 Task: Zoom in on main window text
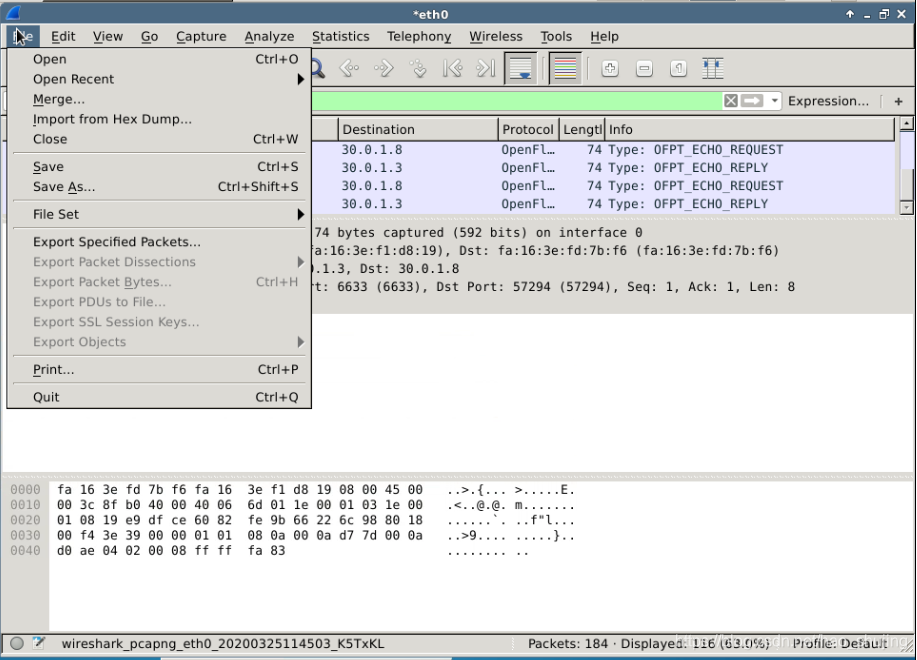(x=610, y=68)
